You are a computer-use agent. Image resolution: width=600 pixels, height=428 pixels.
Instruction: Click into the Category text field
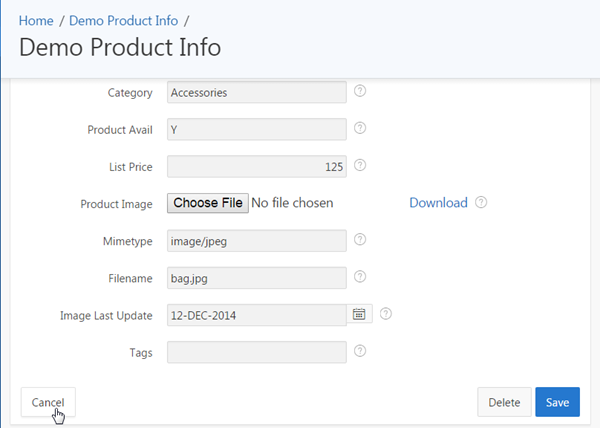tap(256, 92)
